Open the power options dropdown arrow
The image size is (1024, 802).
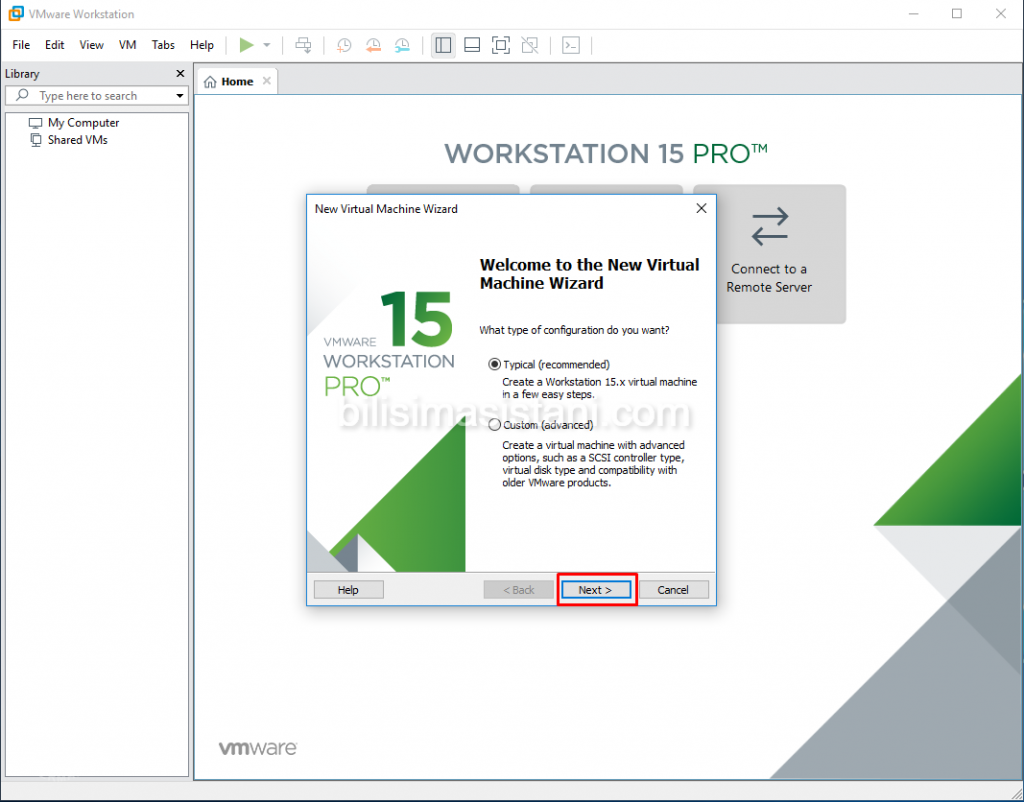click(266, 45)
